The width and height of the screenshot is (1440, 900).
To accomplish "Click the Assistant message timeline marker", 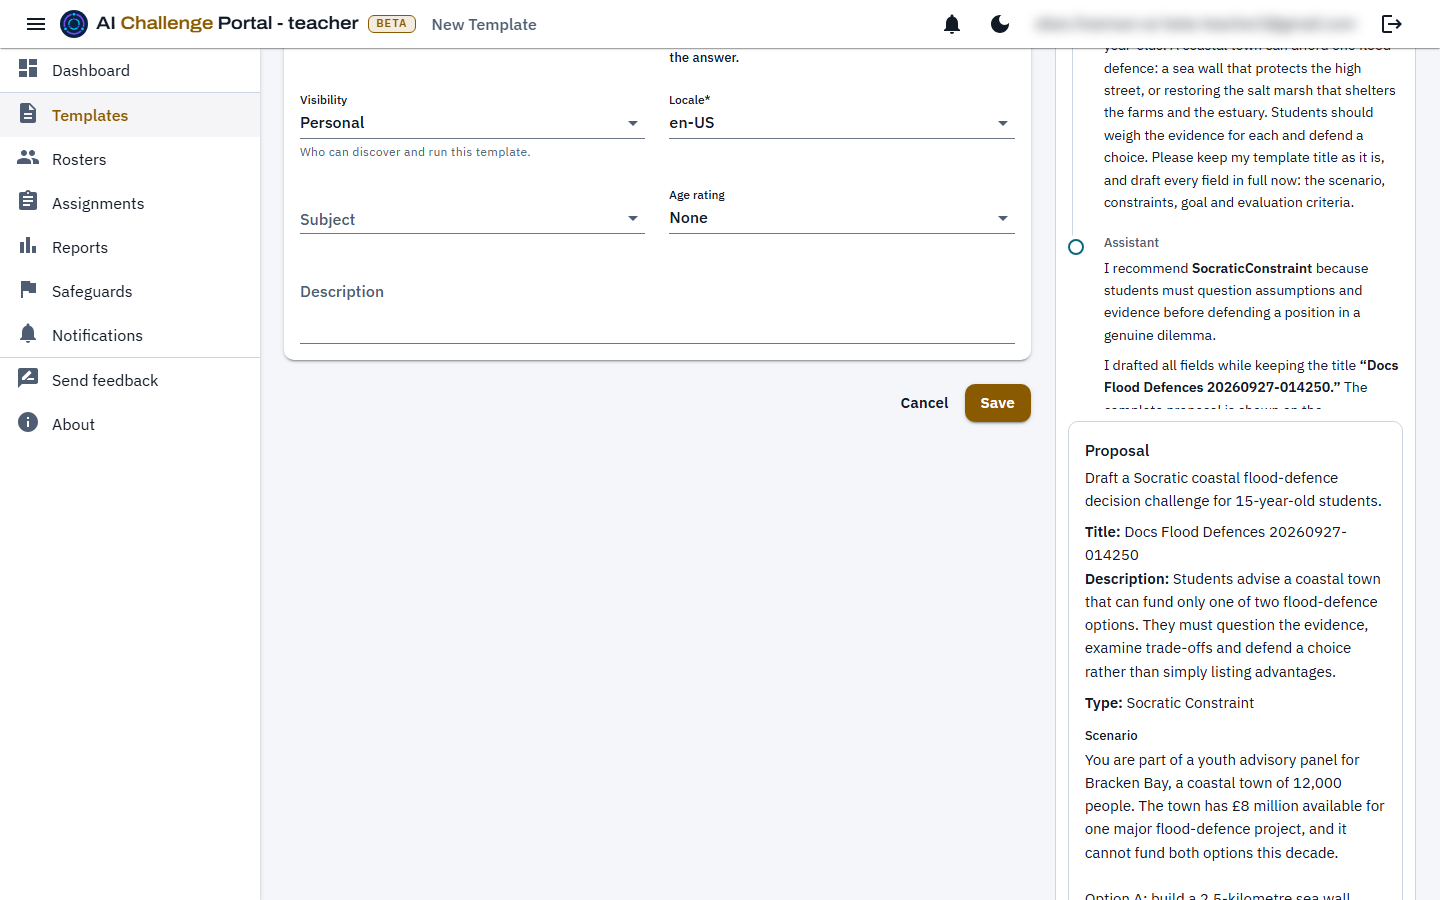I will coord(1076,246).
